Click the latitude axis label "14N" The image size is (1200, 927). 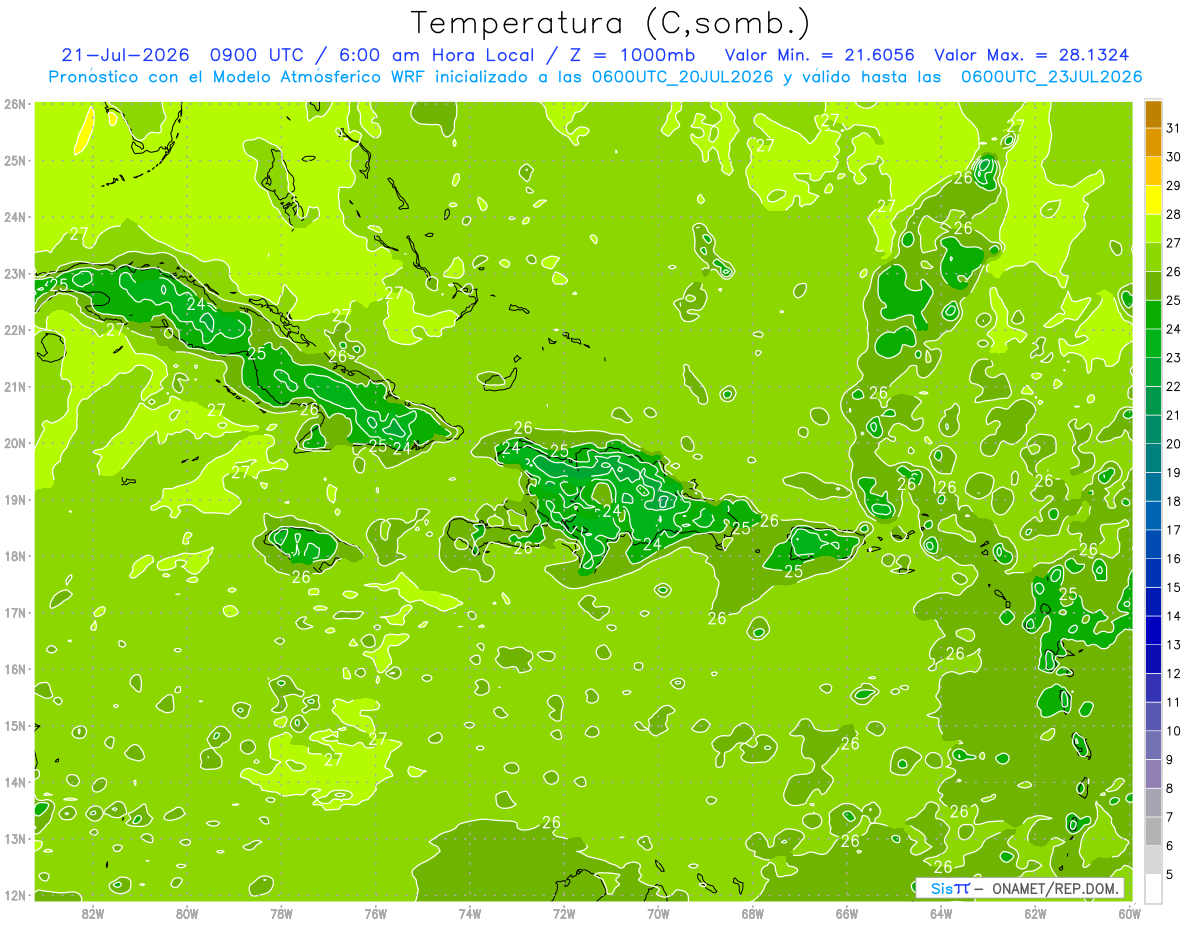pos(15,781)
